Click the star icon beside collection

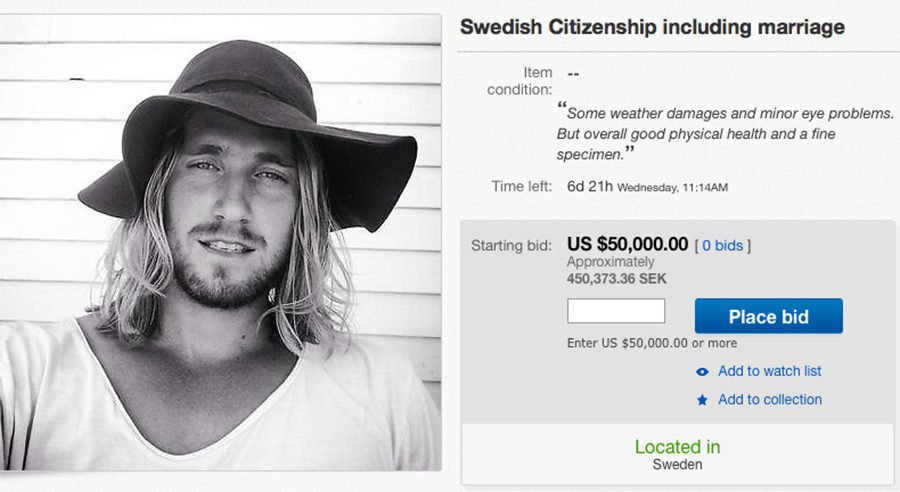tap(702, 400)
